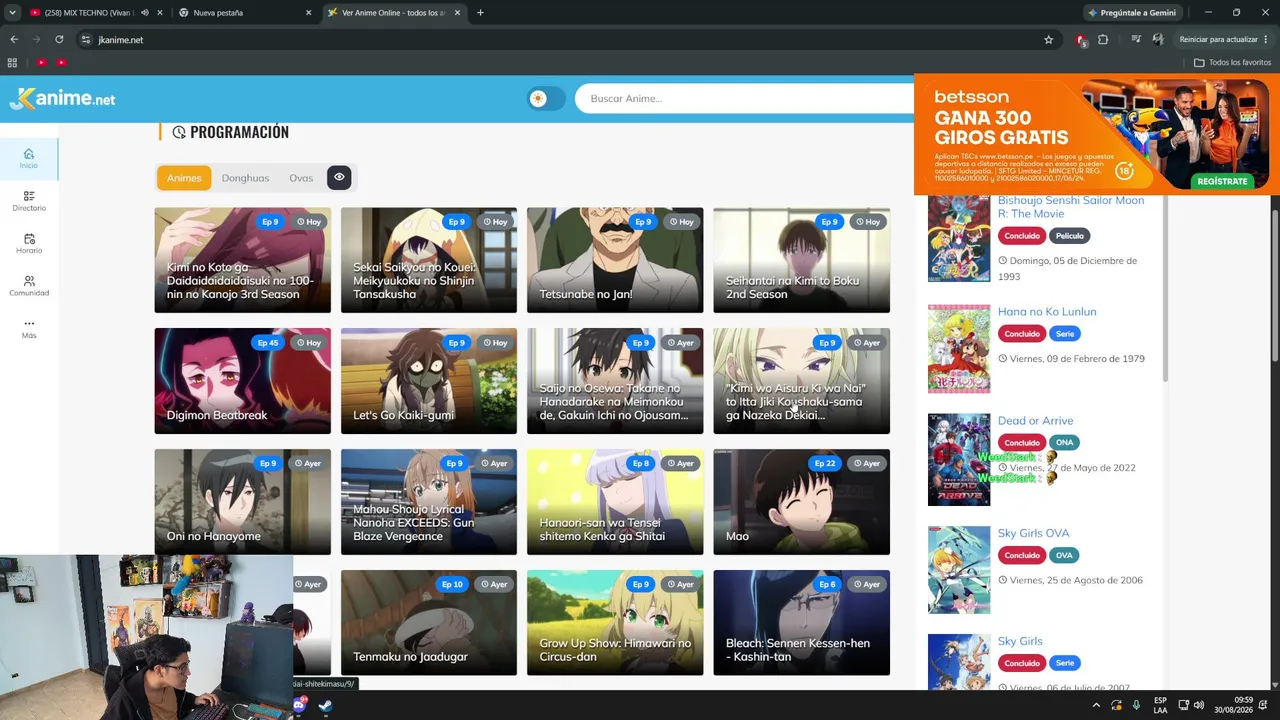
Task: Click REGÍSTRATE on the betsson ad
Action: tap(1222, 181)
